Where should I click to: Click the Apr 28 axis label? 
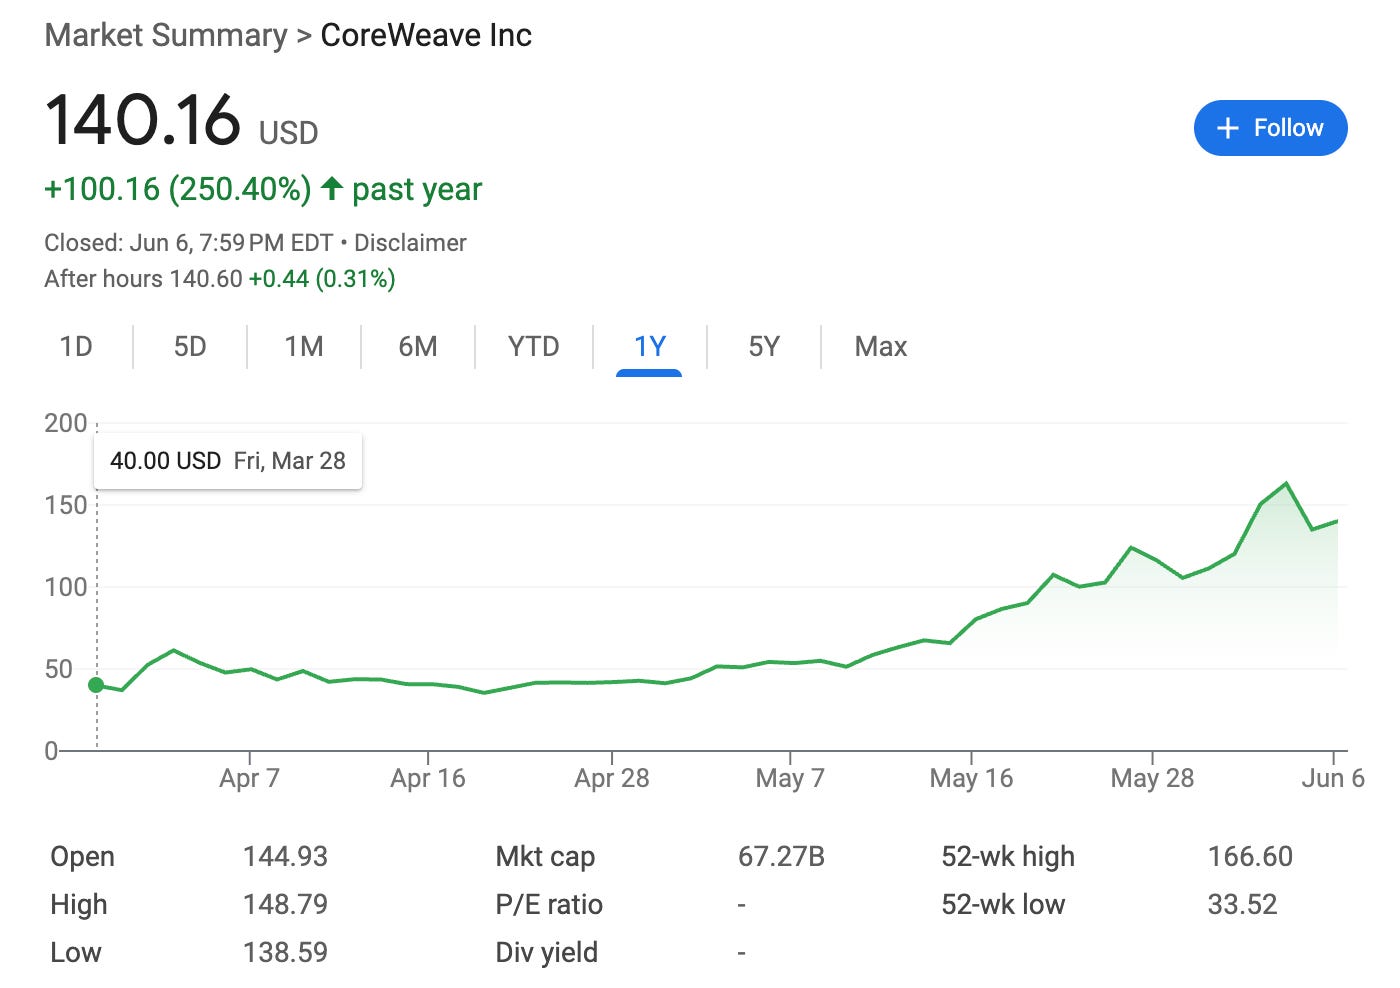612,778
